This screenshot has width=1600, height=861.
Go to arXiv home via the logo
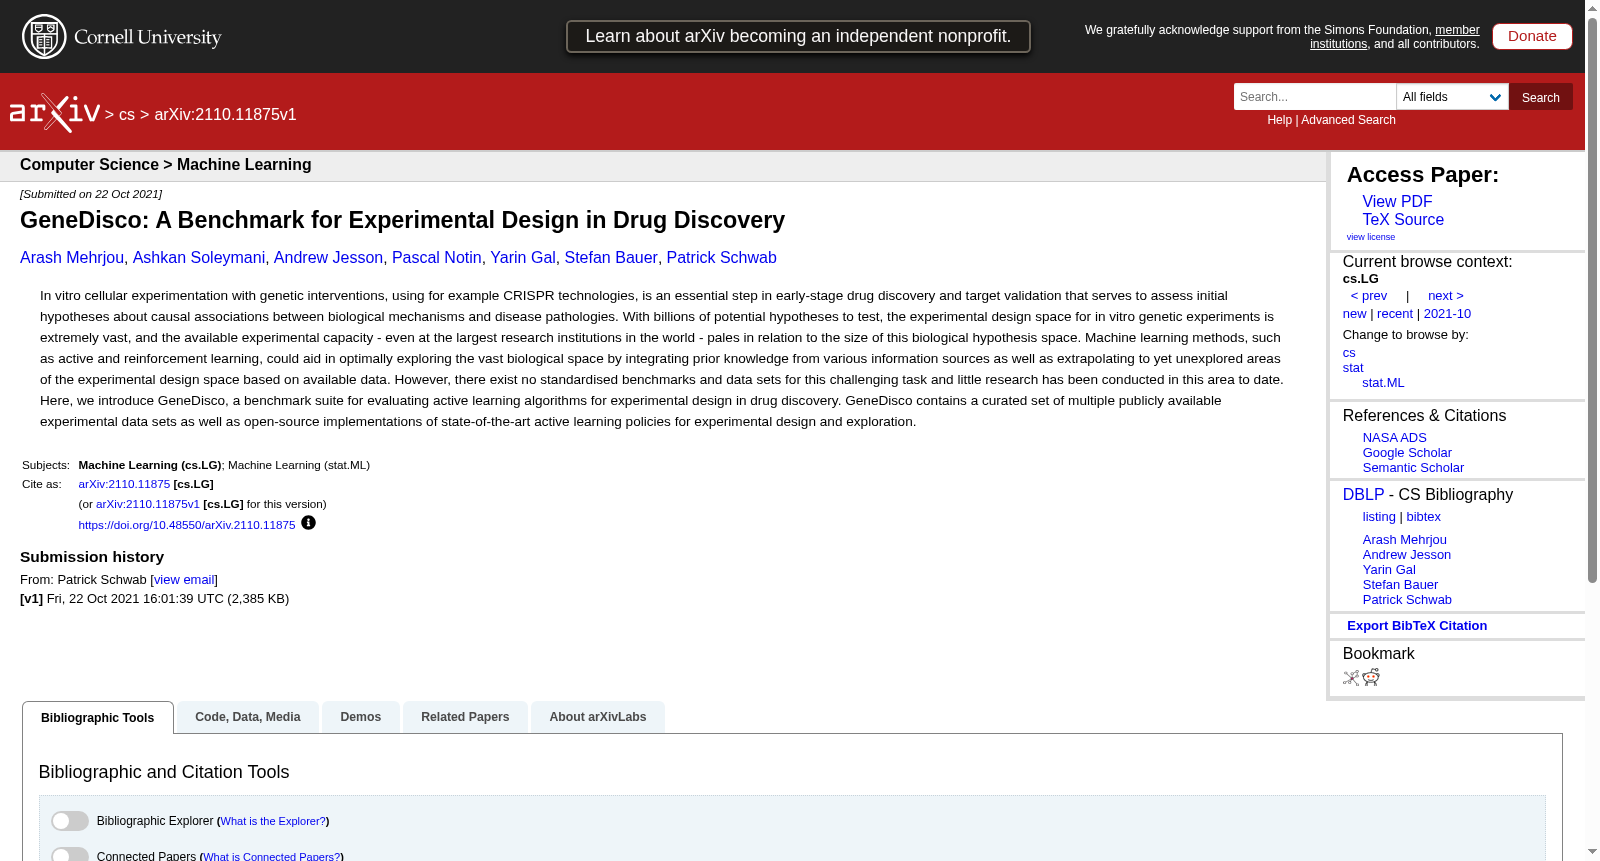click(55, 113)
